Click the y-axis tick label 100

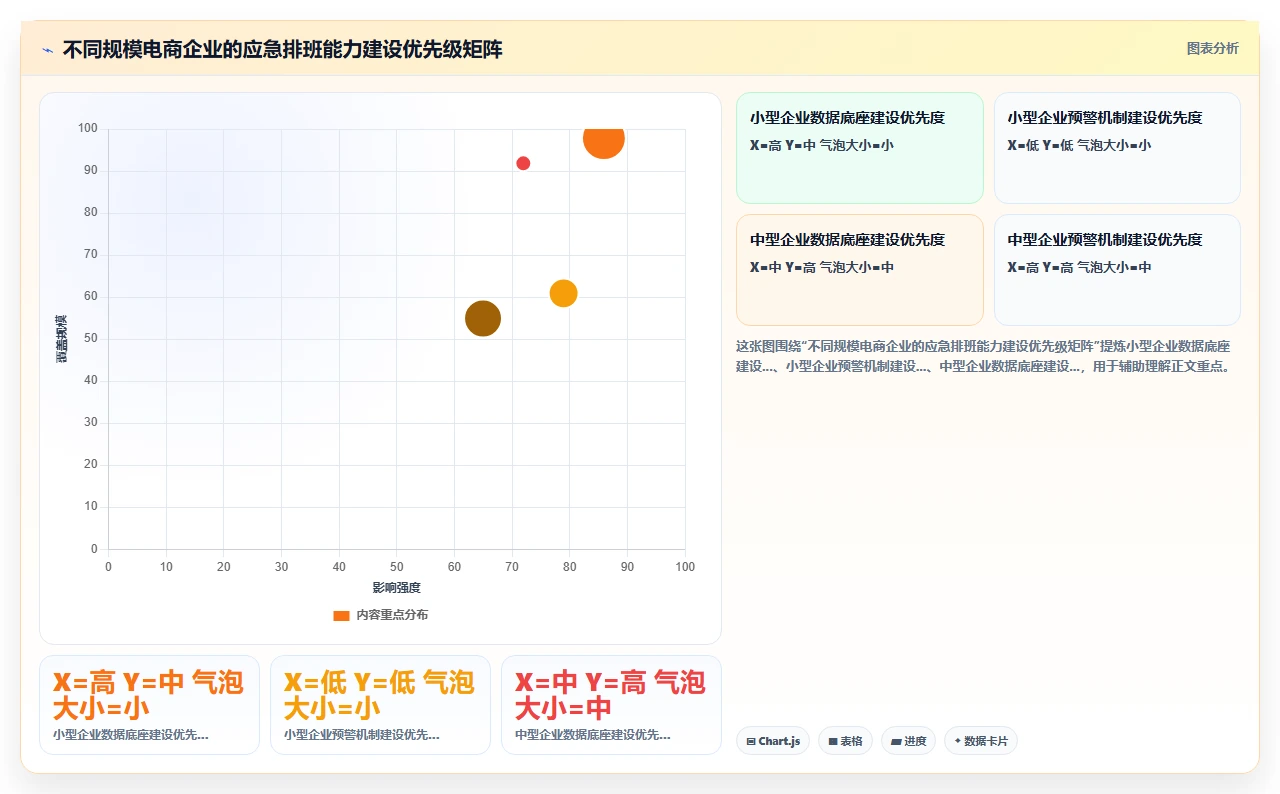[x=88, y=129]
